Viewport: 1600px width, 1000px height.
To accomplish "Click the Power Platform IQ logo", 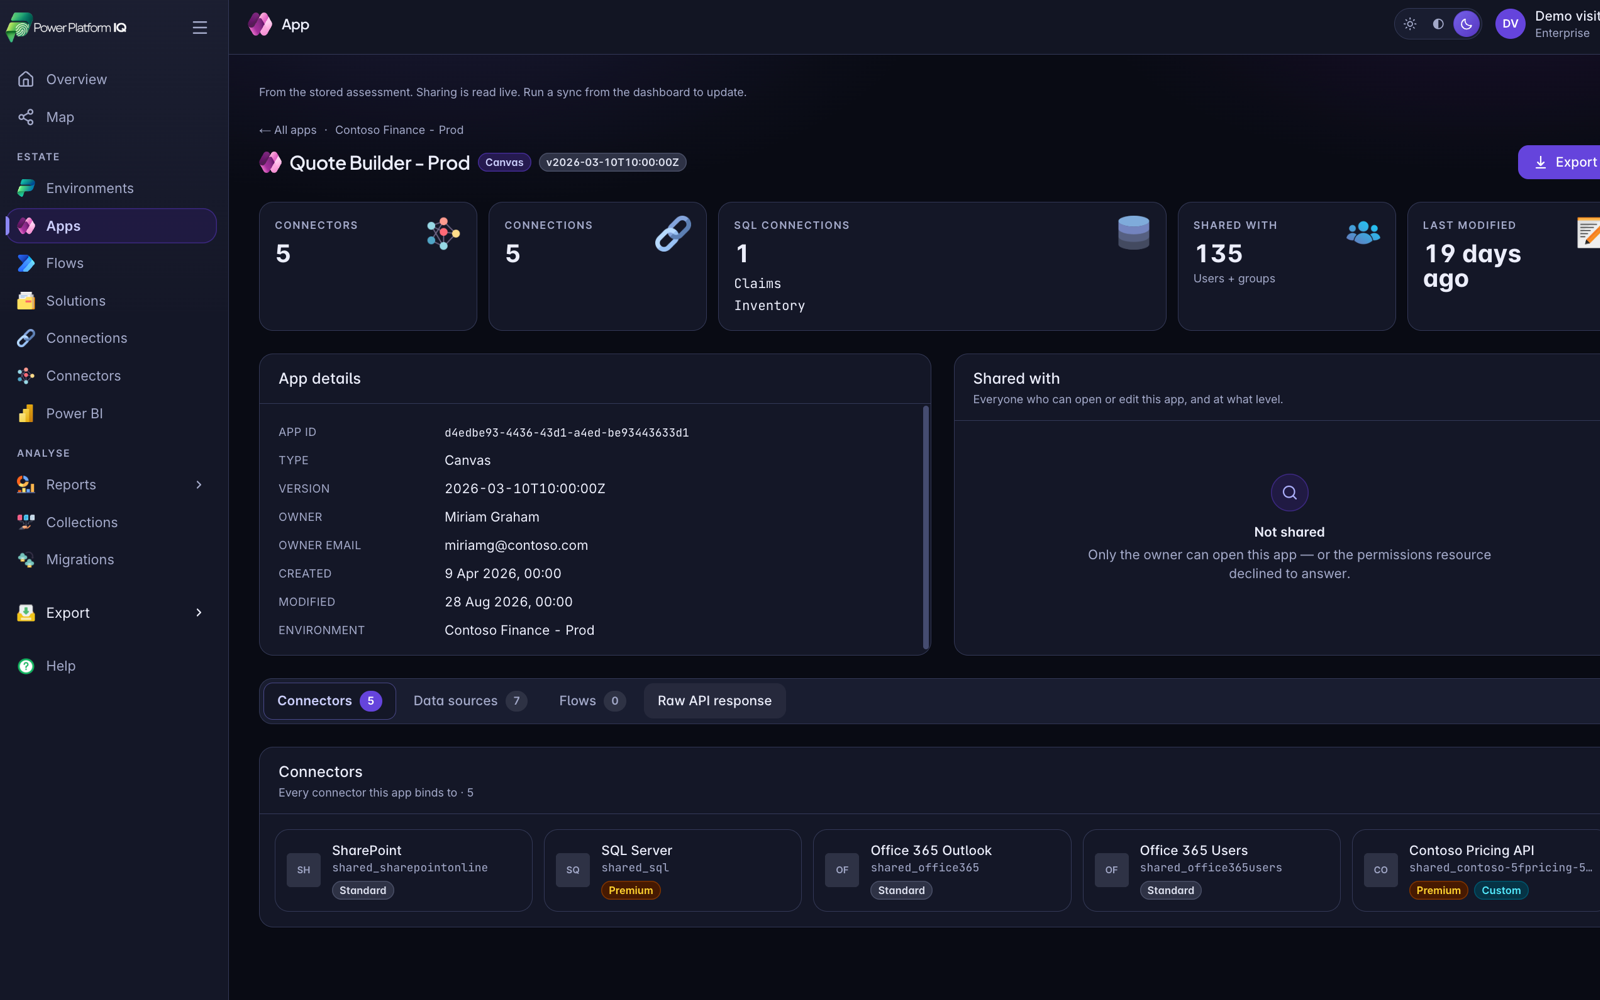I will click(x=66, y=27).
